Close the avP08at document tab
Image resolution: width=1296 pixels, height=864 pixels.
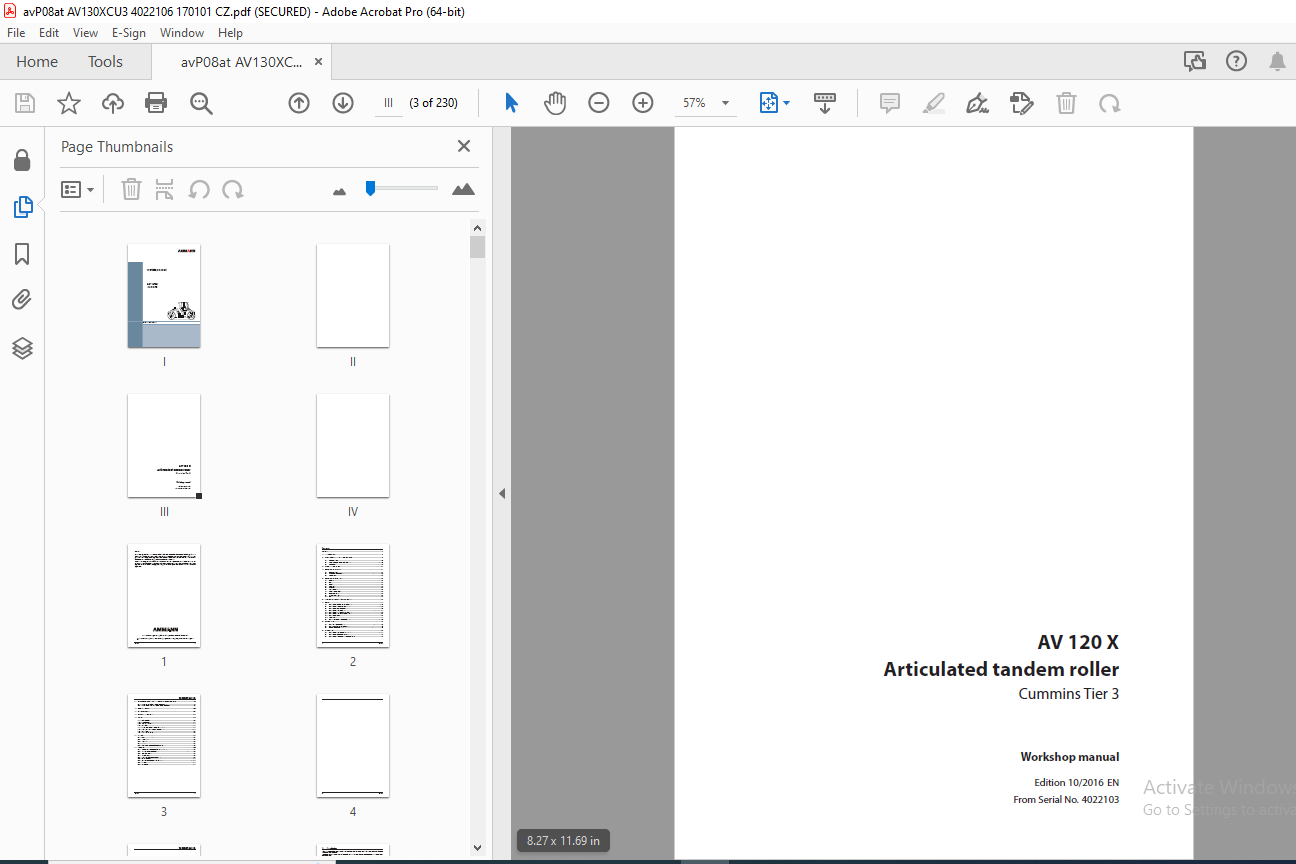(318, 62)
